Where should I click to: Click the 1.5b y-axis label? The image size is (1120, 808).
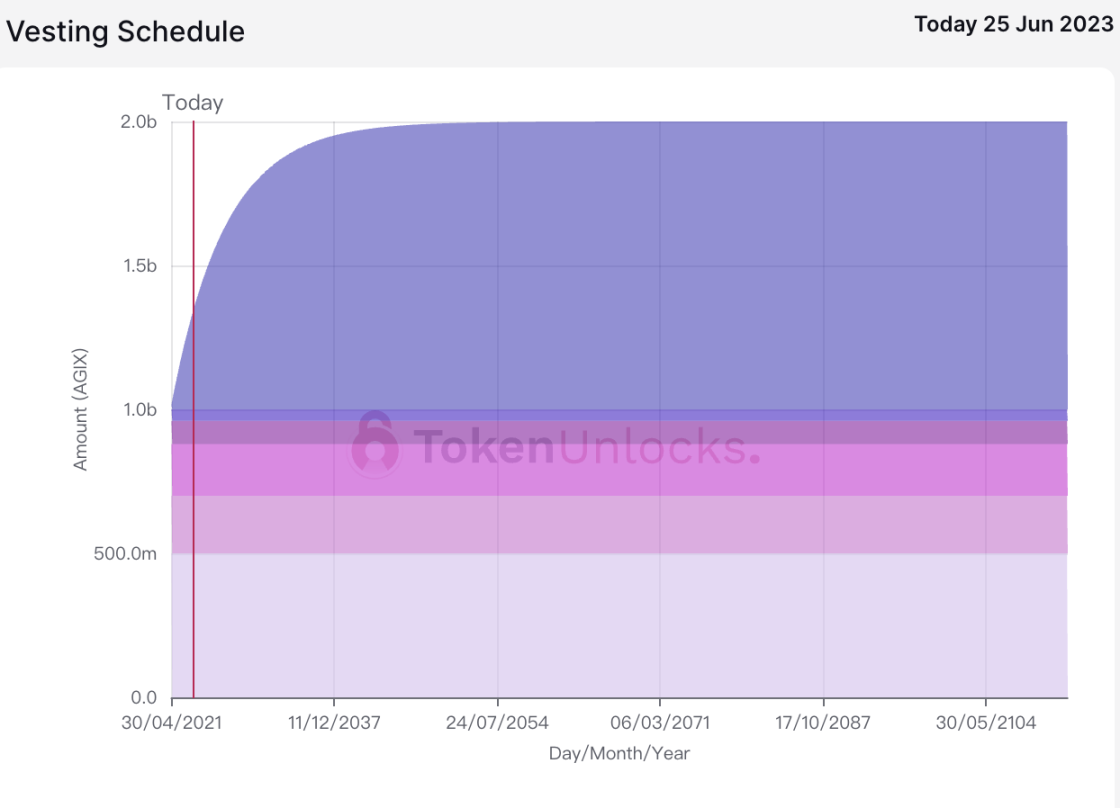(140, 266)
